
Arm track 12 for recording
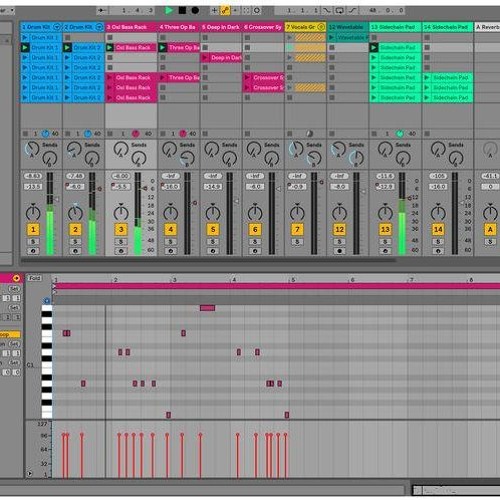tap(339, 251)
